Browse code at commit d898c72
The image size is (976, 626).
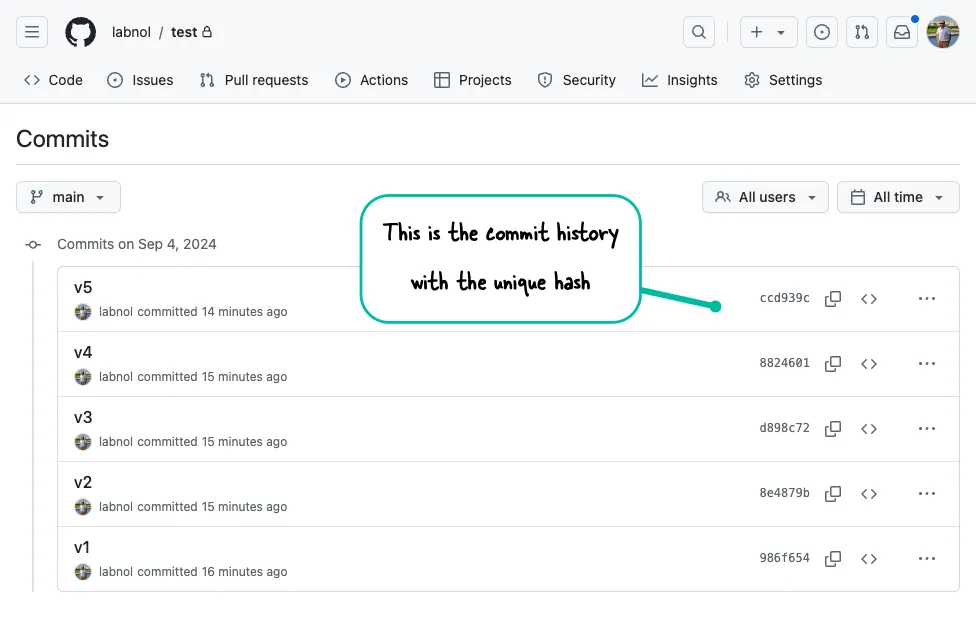(x=868, y=428)
